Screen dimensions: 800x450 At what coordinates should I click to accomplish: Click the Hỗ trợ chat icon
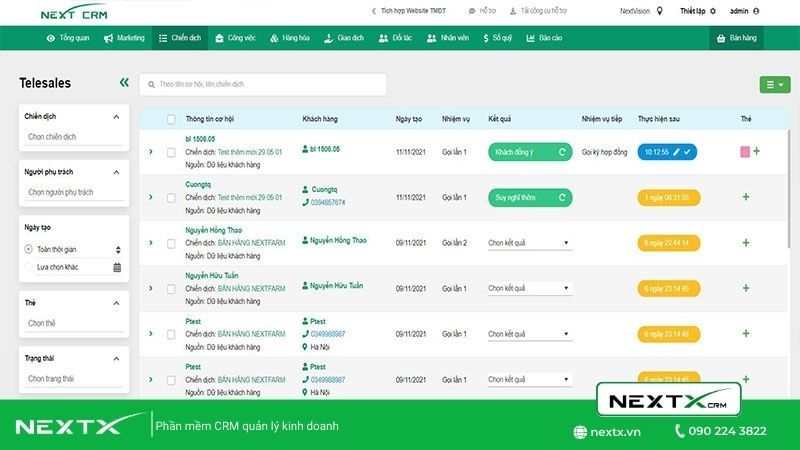point(472,11)
